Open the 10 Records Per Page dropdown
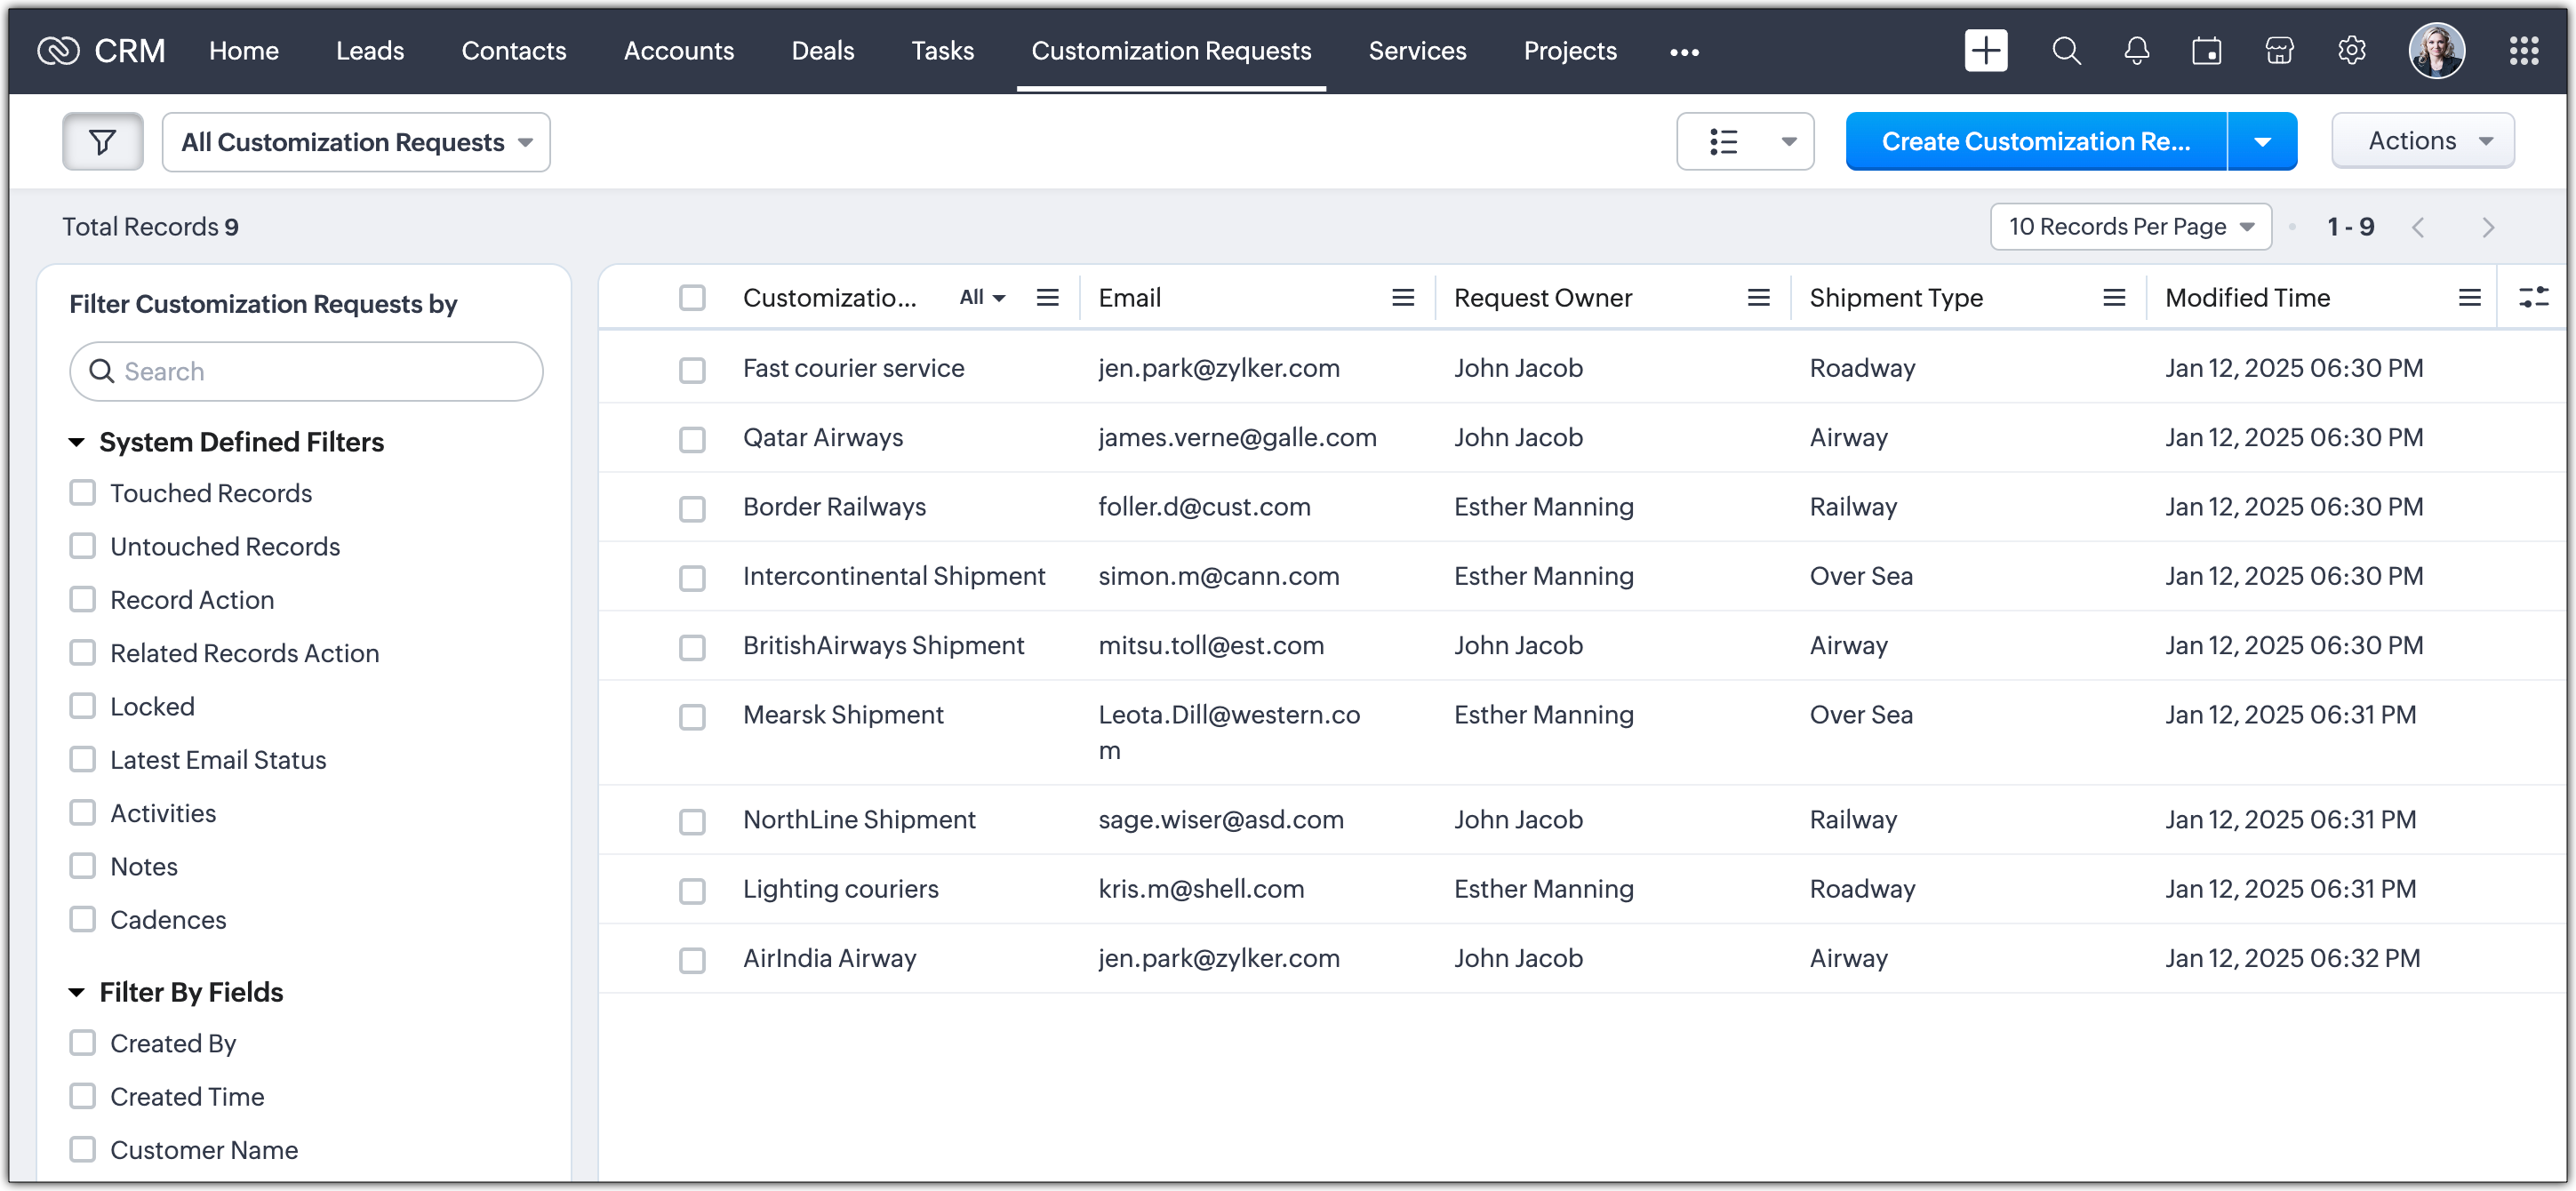Image resolution: width=2576 pixels, height=1191 pixels. (2130, 227)
